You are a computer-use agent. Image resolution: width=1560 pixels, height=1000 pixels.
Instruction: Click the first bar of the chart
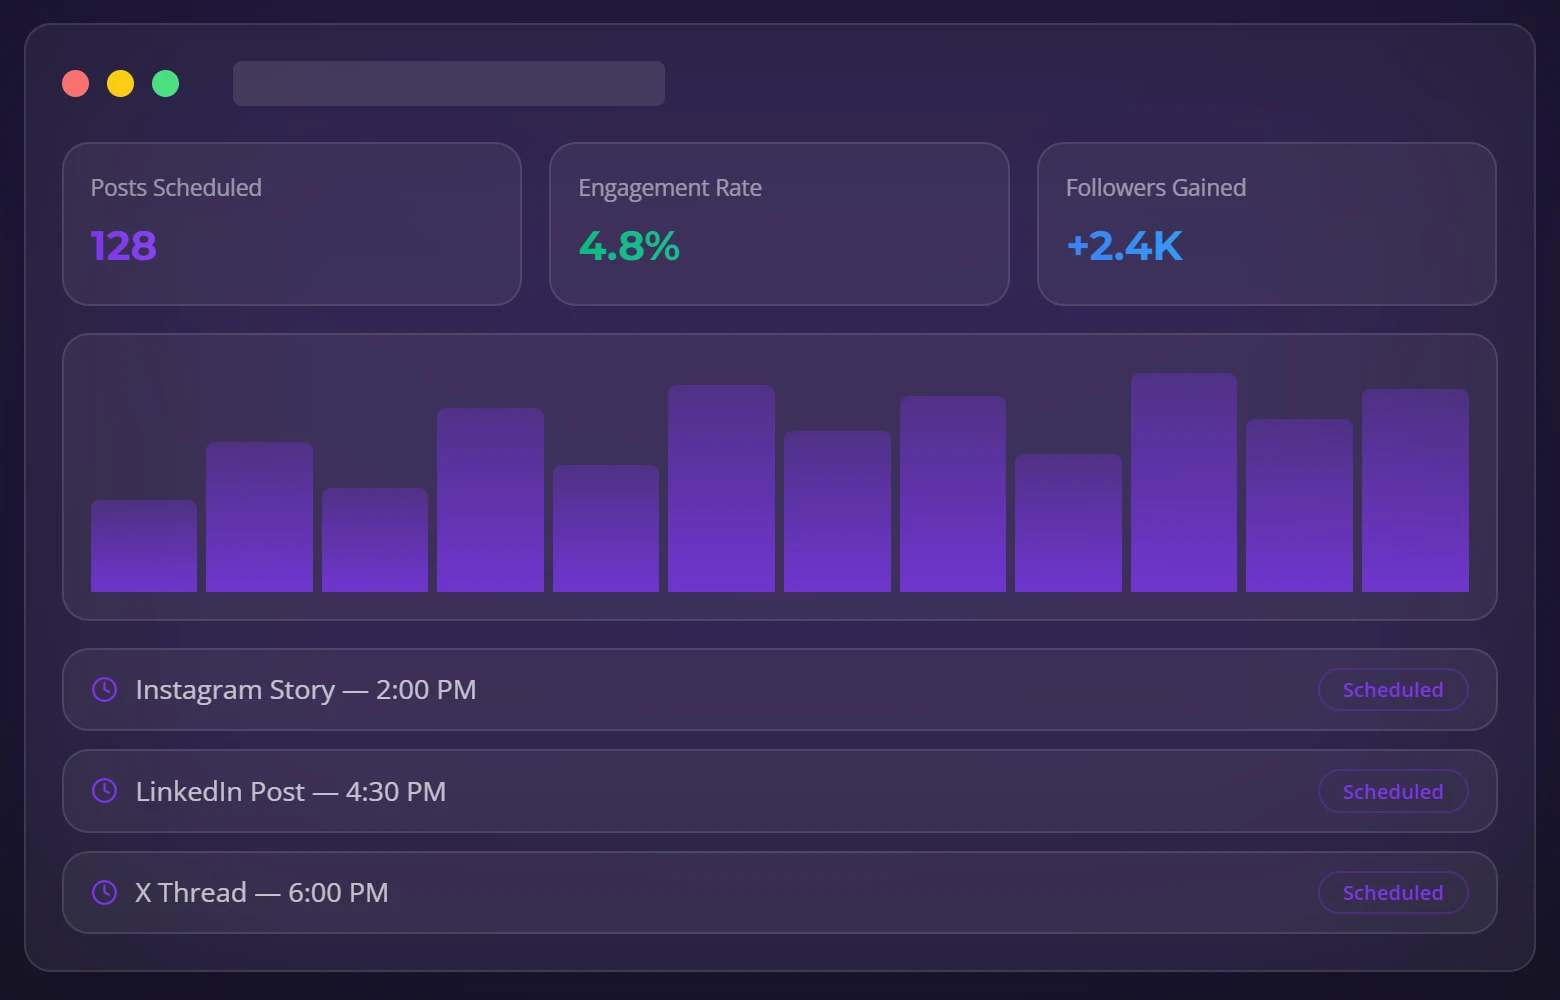[143, 545]
